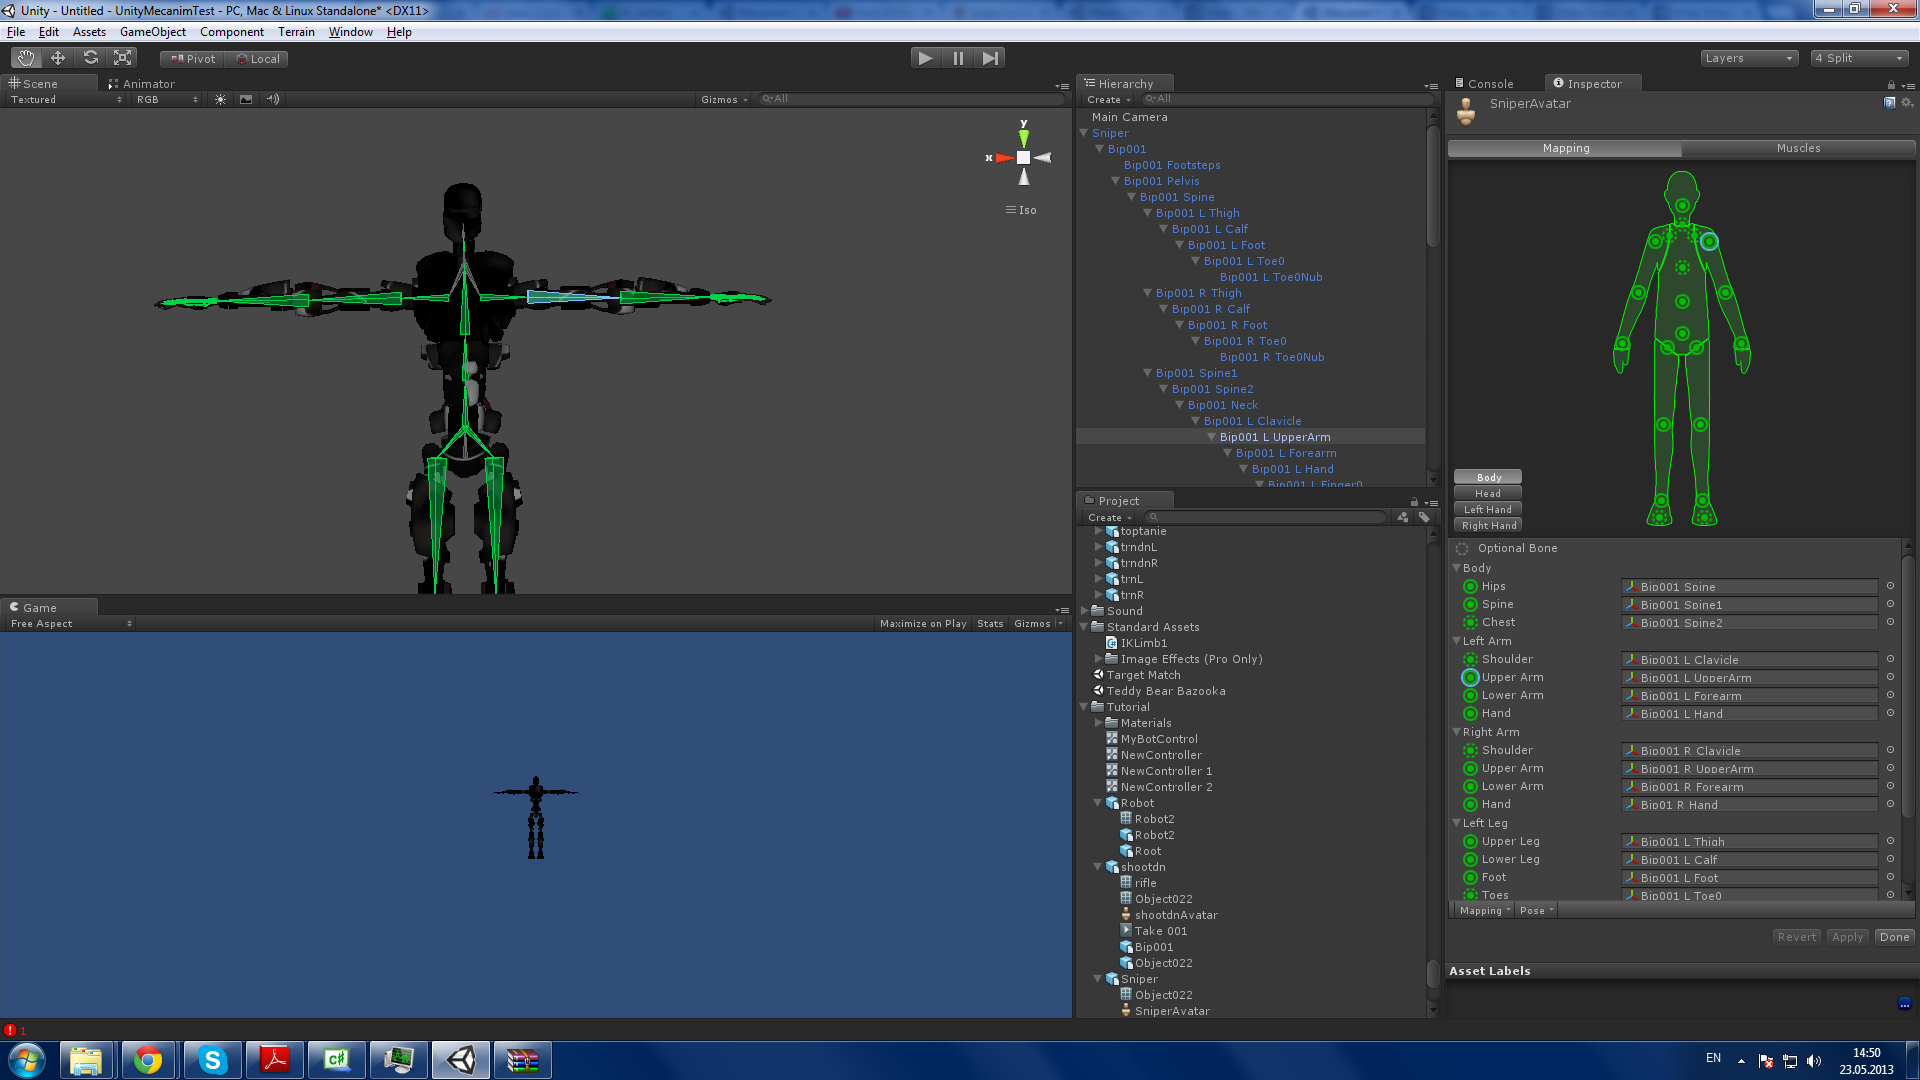
Task: Click the Play button
Action: tap(925, 58)
